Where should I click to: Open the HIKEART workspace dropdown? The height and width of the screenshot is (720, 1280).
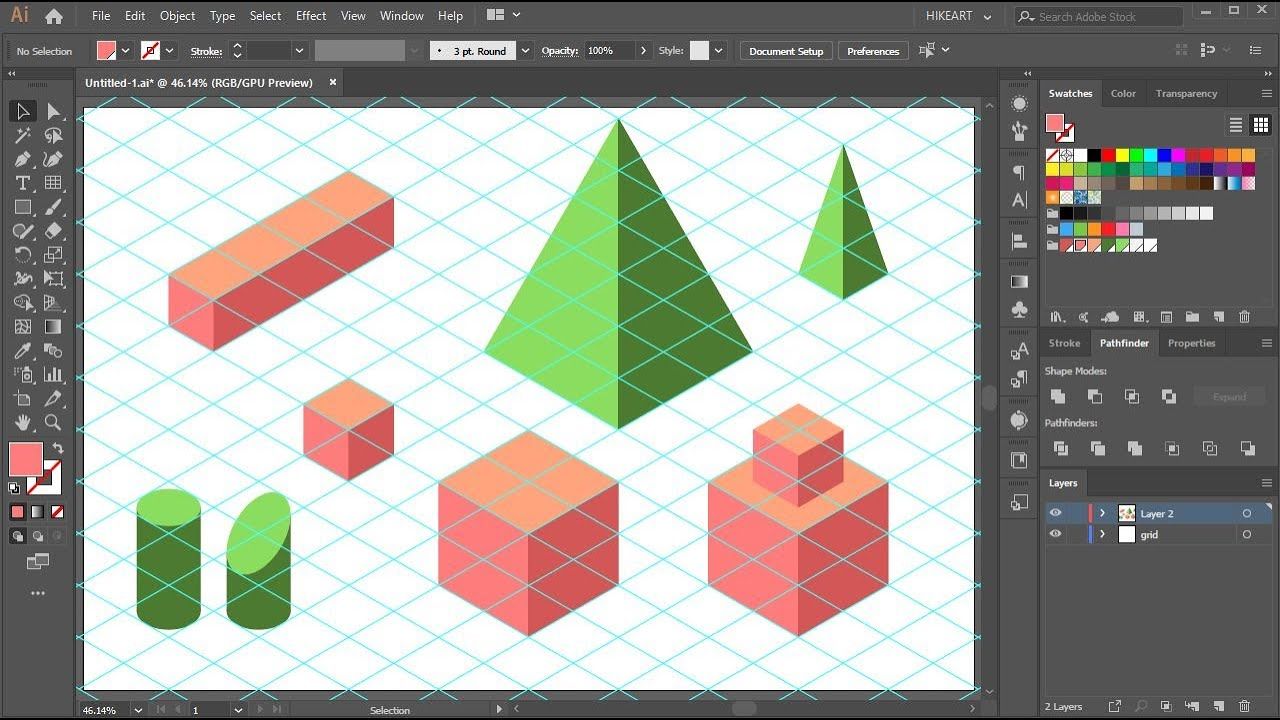[958, 16]
